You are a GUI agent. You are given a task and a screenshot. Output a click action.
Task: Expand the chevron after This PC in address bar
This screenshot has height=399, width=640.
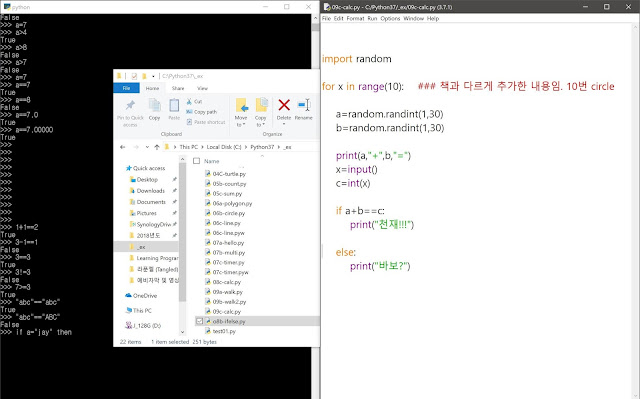(x=202, y=147)
